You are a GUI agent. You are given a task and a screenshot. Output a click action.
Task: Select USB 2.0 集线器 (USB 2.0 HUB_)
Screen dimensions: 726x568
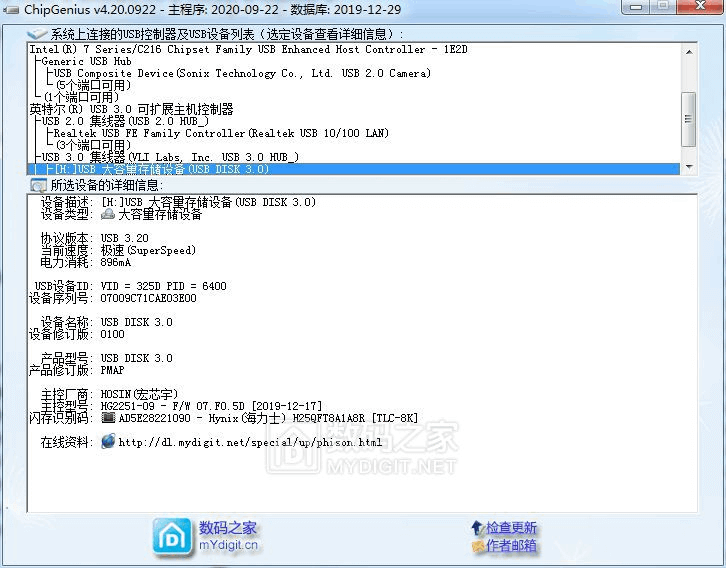point(125,121)
